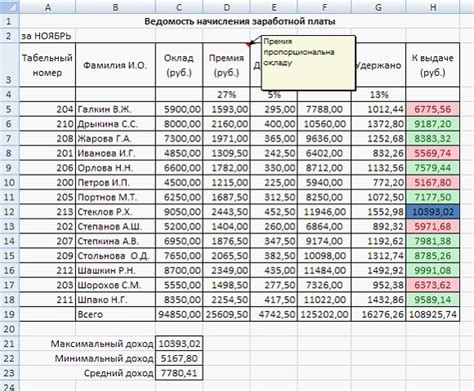This screenshot has width=474, height=391.
Task: Select cell with name 'Жарова Г.А.'
Action: (x=115, y=138)
